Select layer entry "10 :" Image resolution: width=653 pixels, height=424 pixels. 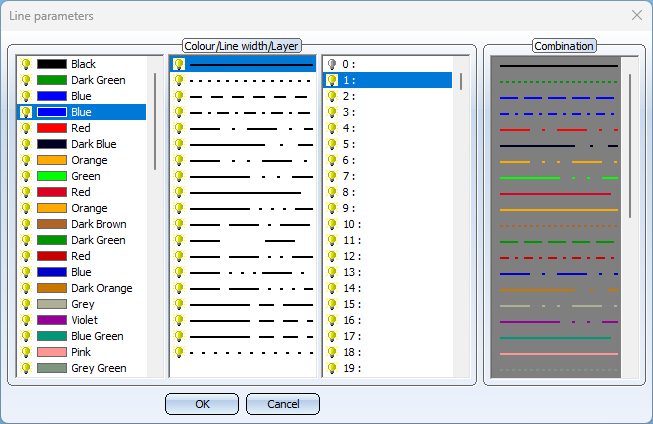[352, 224]
